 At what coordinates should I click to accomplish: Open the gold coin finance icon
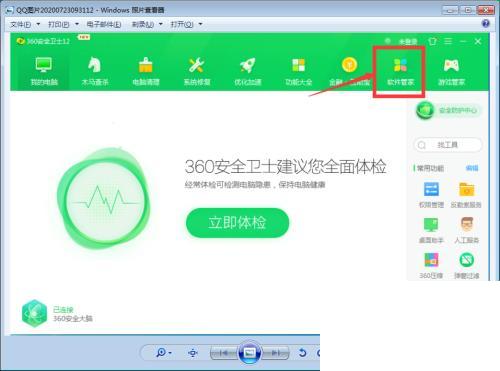click(349, 65)
